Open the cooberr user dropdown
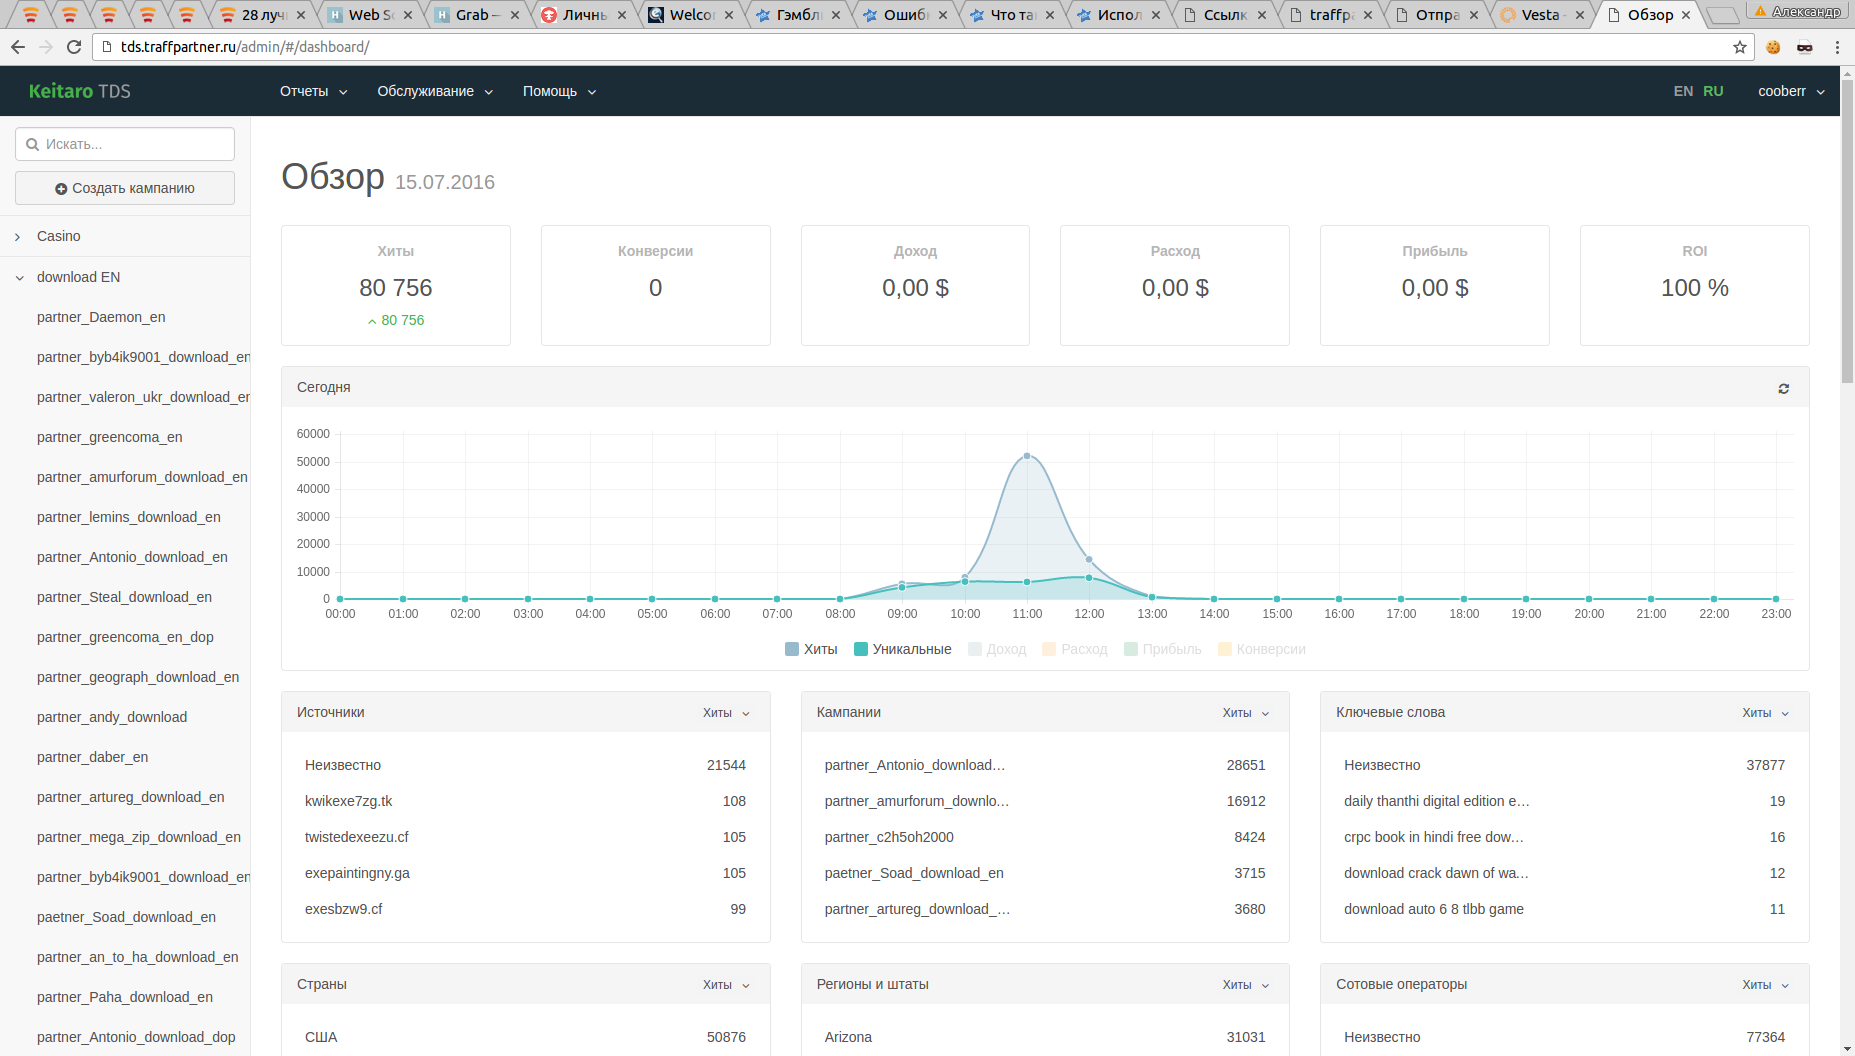1855x1056 pixels. (x=1791, y=91)
